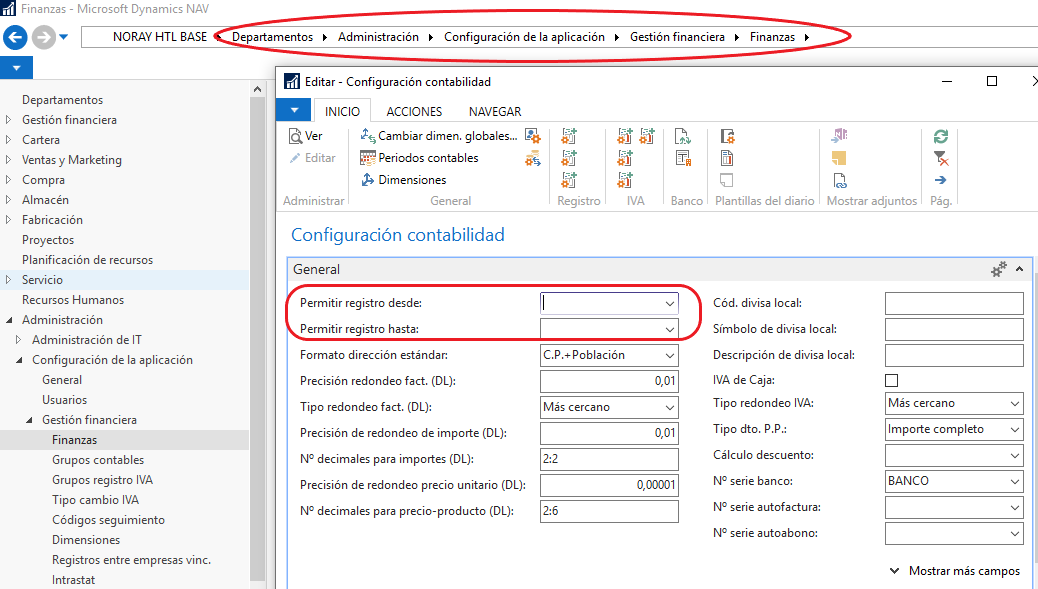
Task: Open Periodos contables from the ribbon
Action: 419,158
